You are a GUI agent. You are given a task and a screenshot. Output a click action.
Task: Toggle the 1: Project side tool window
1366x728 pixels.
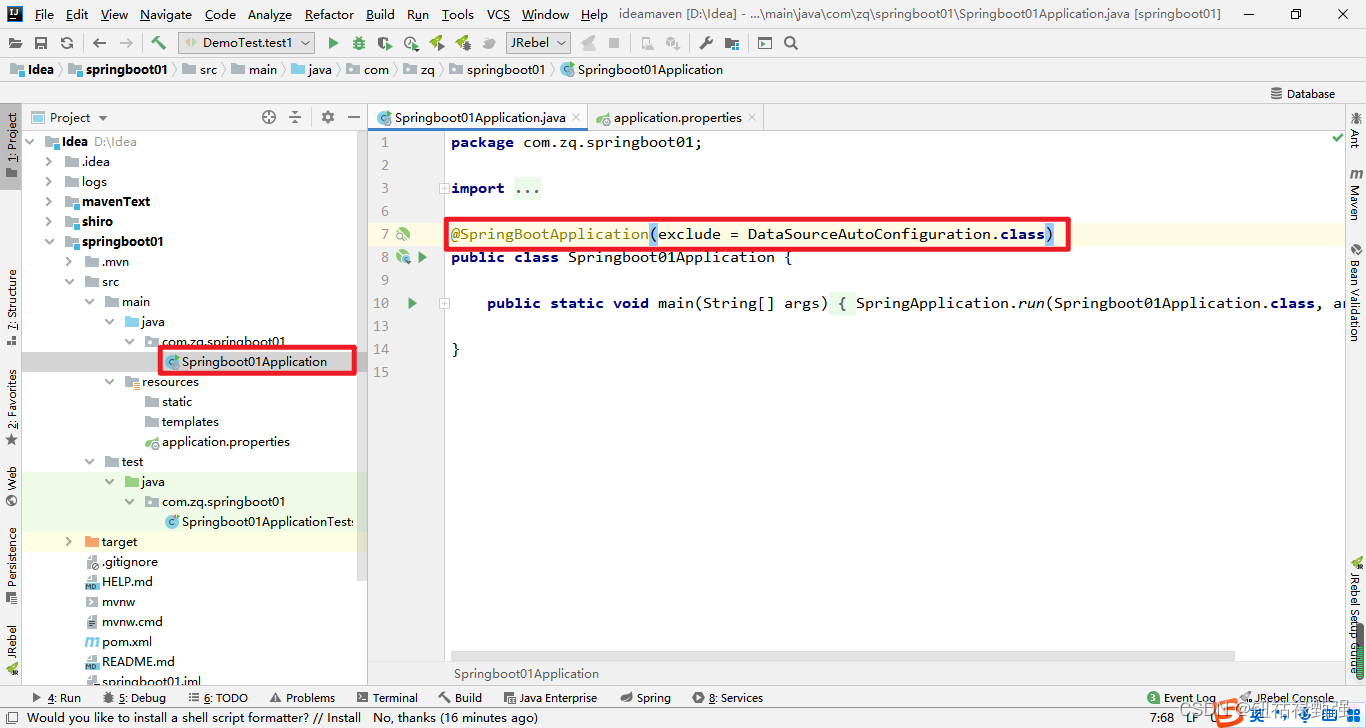pyautogui.click(x=12, y=146)
